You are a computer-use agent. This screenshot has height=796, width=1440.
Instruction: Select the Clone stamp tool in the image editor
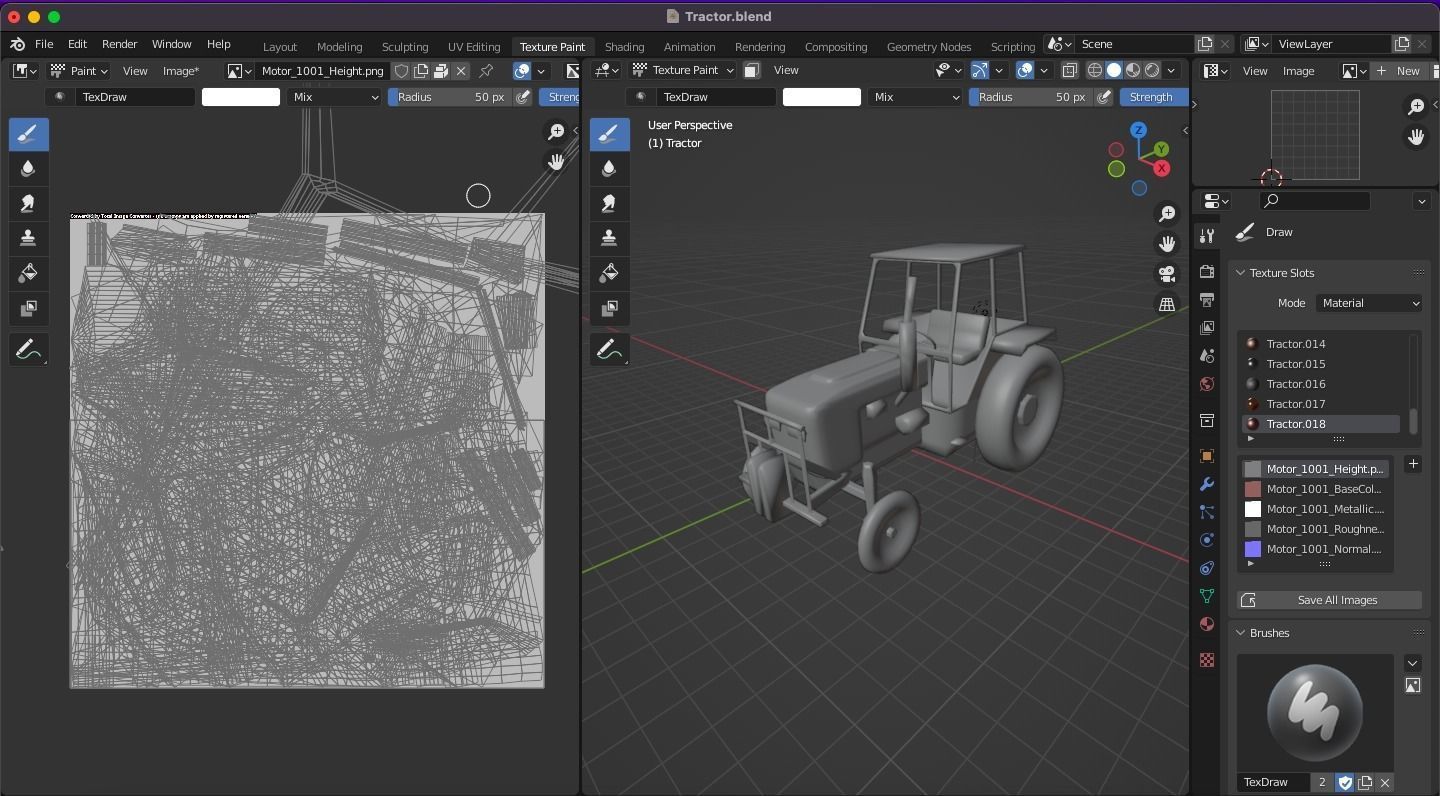click(x=28, y=239)
